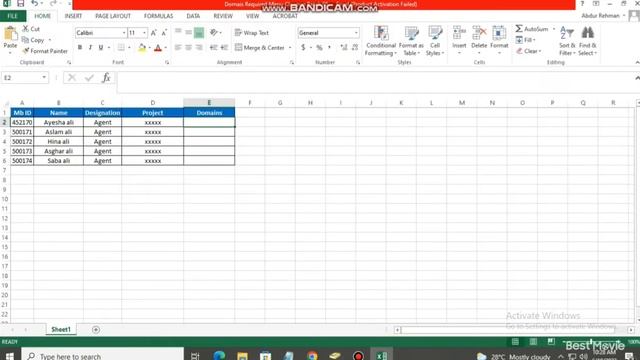
Task: Undo last action in quick access toolbar
Action: [x=35, y=4]
